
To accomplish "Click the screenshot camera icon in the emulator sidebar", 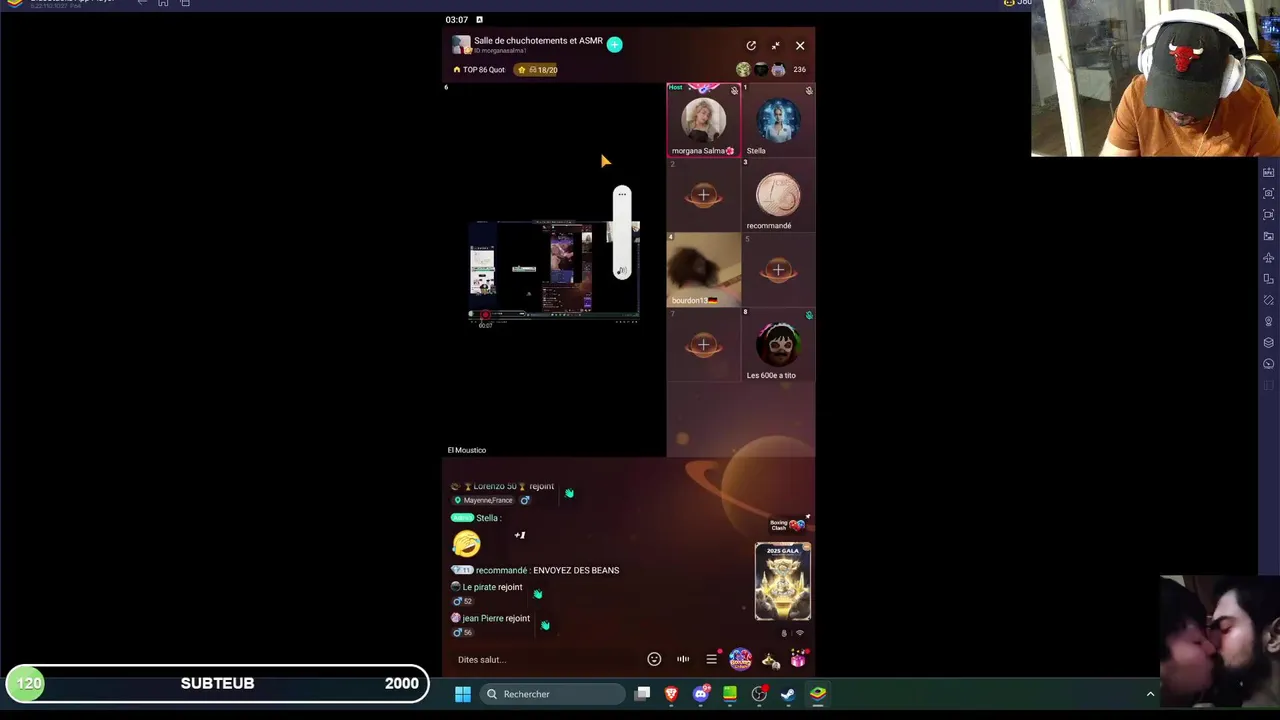I will [x=1269, y=194].
